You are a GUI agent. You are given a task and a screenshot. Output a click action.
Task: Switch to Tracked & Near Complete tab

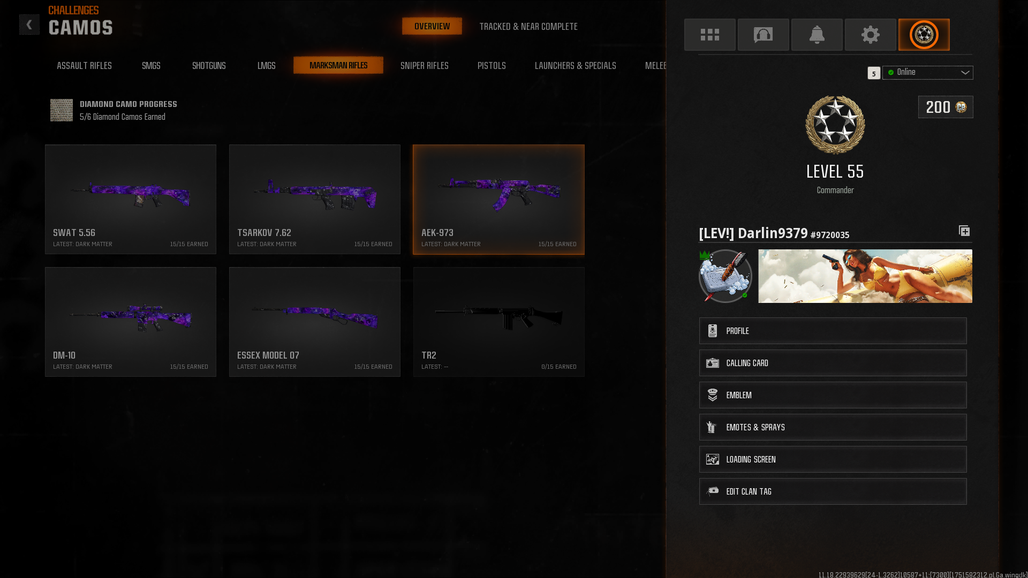[x=528, y=27]
